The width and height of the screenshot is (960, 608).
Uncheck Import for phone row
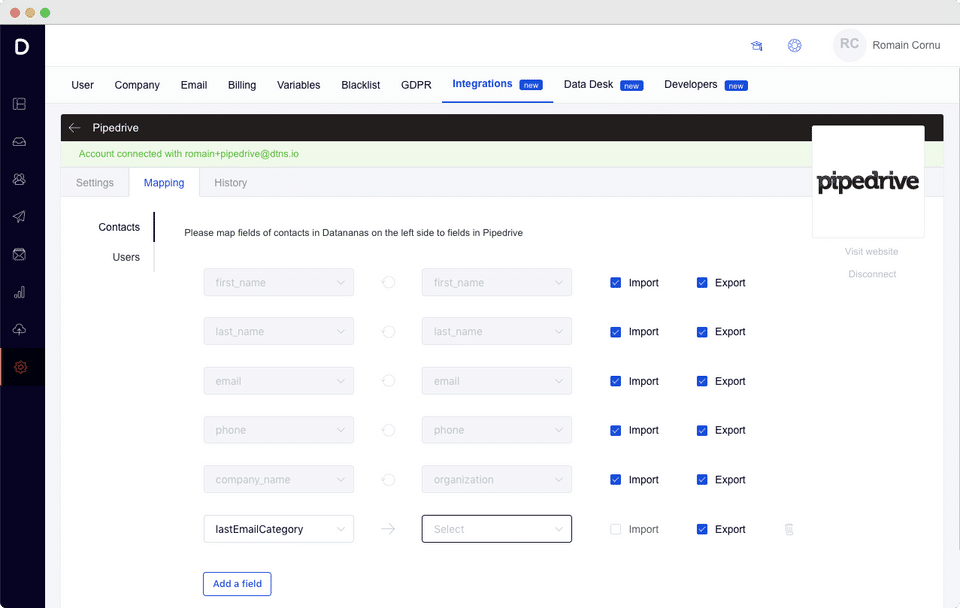tap(615, 430)
